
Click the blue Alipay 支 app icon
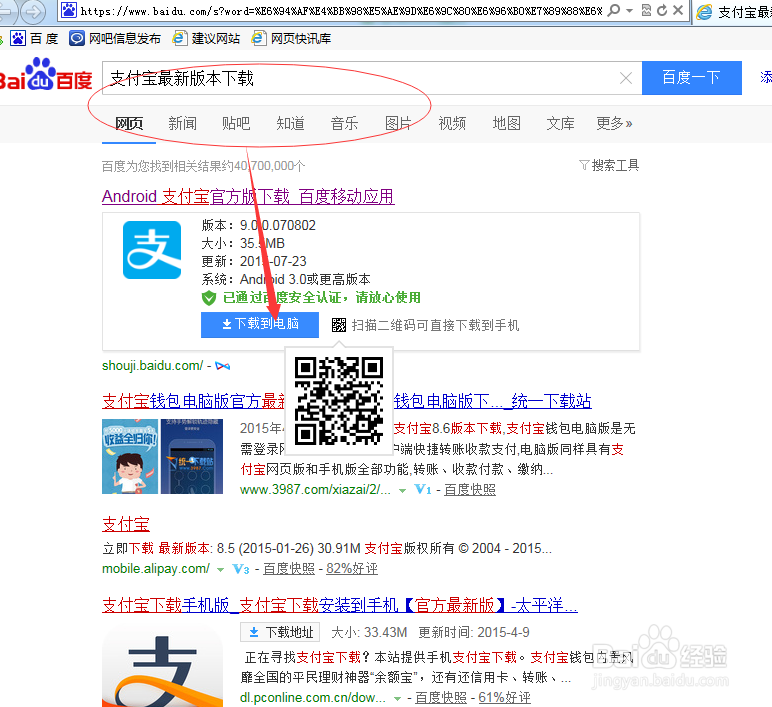(x=152, y=250)
